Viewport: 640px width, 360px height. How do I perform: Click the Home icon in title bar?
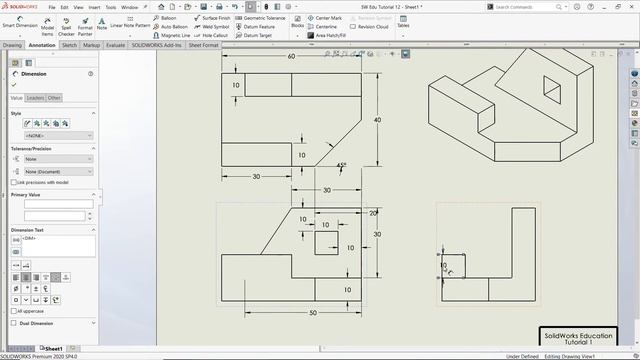point(161,7)
